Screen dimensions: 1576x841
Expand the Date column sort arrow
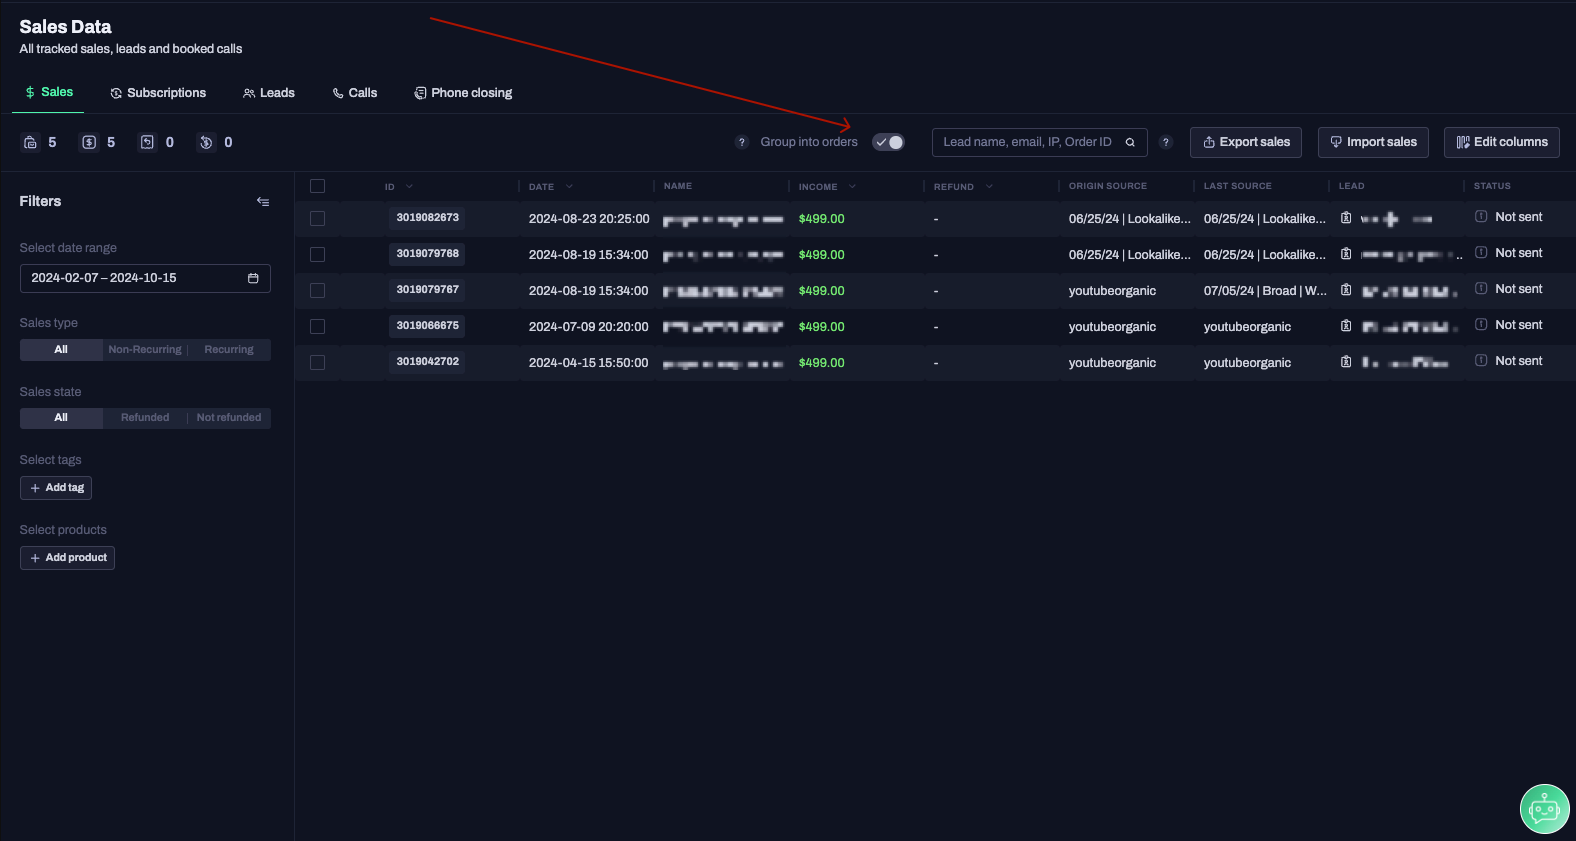[569, 187]
